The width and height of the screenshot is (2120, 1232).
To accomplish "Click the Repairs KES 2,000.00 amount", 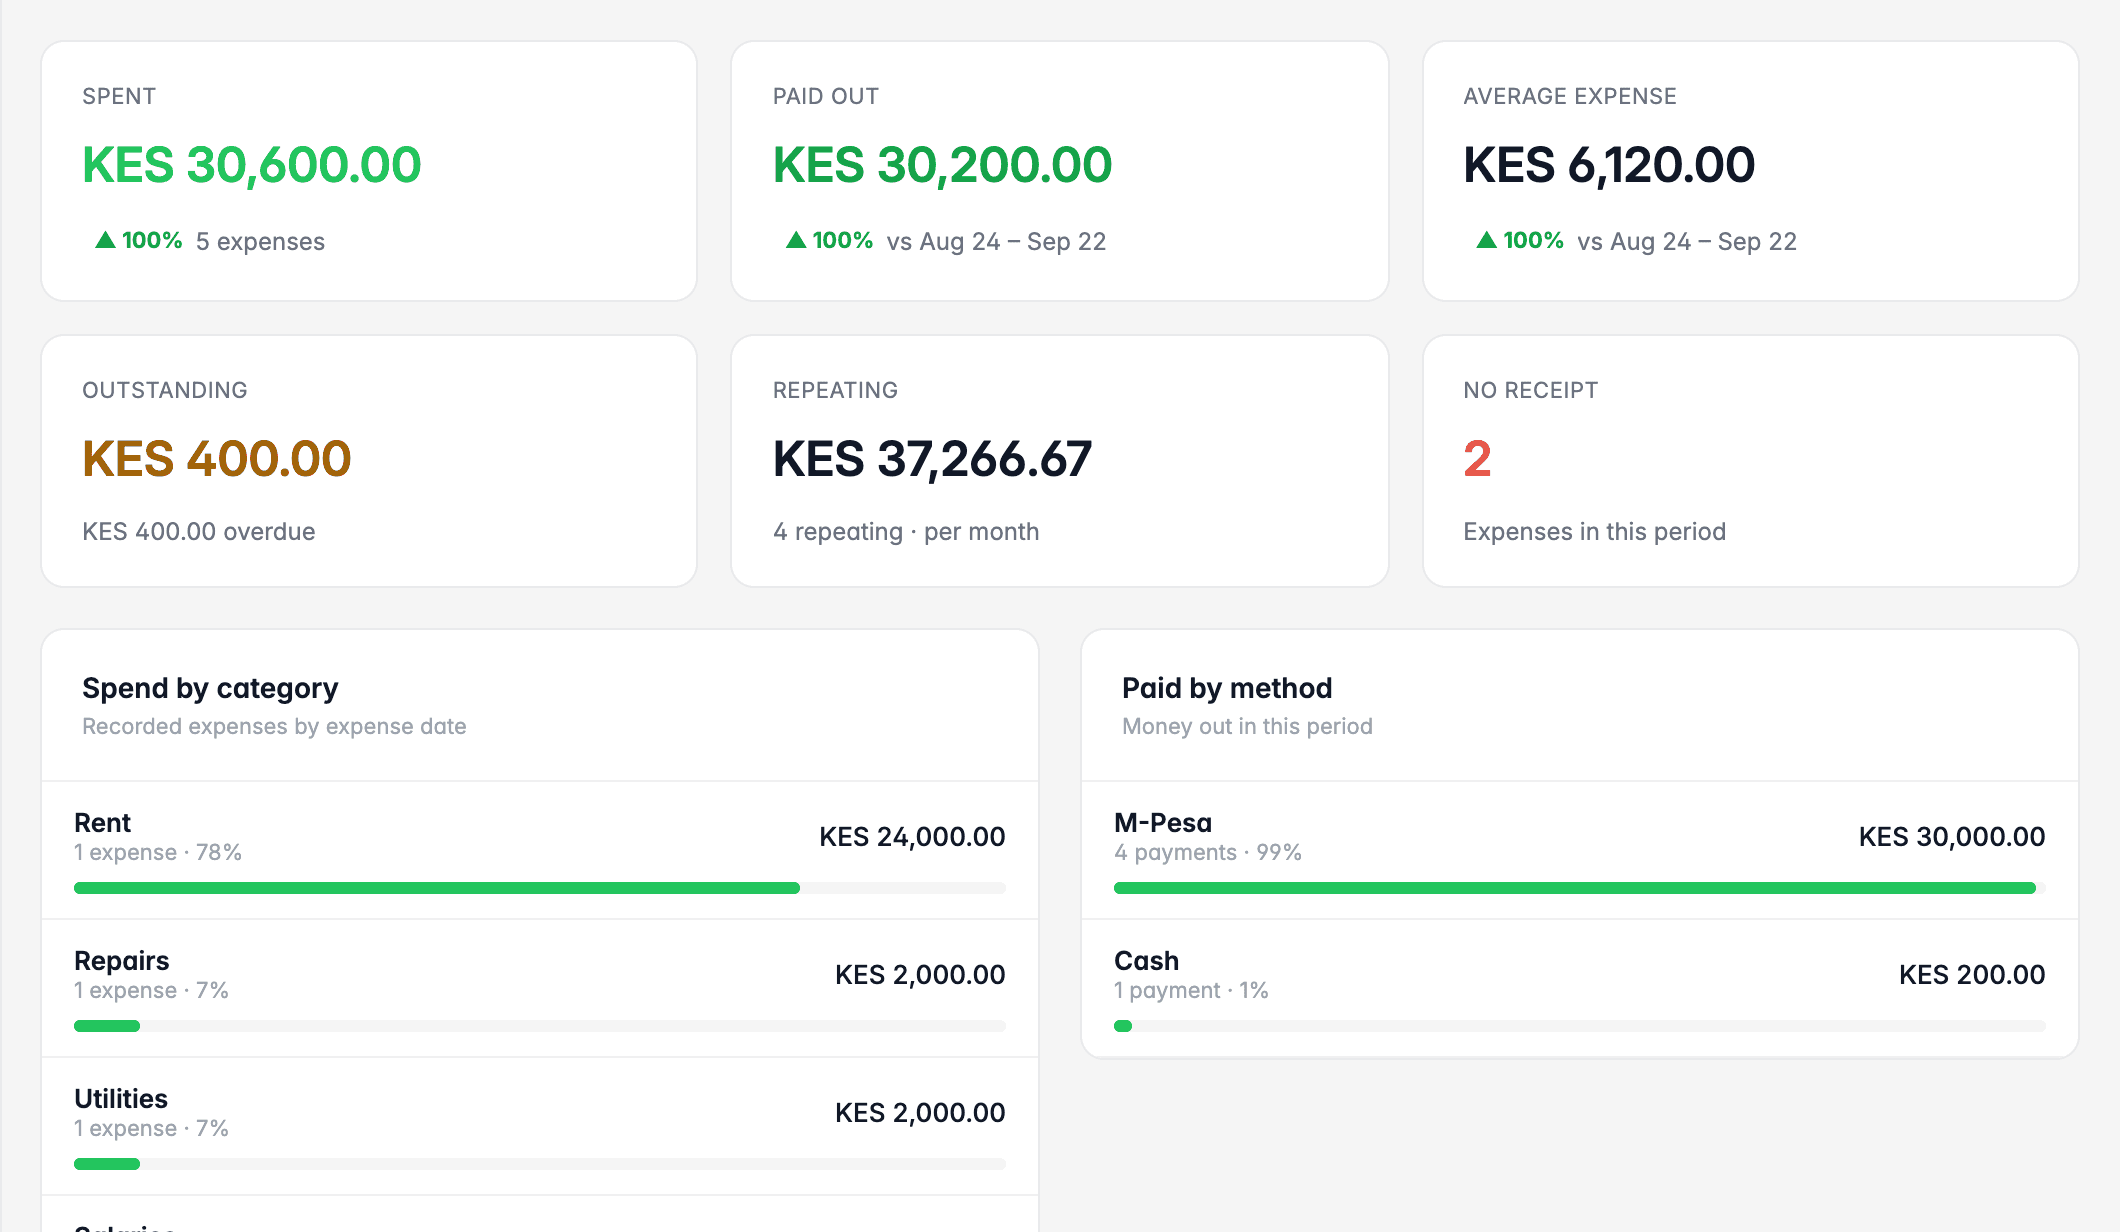I will click(x=920, y=975).
